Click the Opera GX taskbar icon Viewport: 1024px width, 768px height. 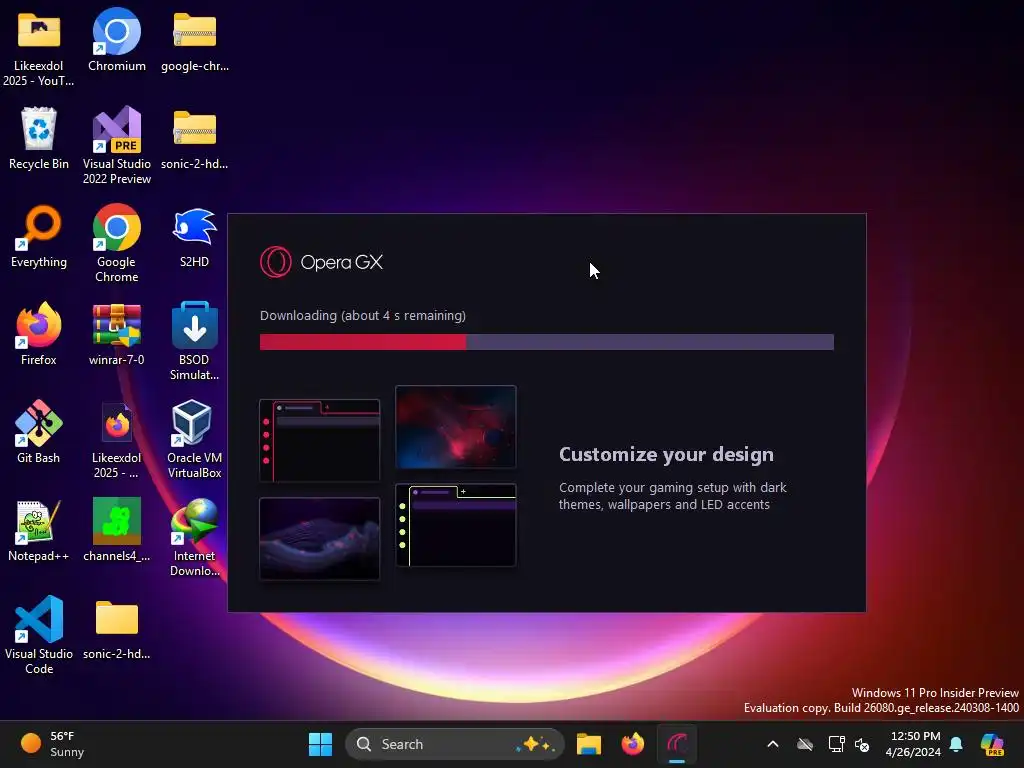[677, 744]
